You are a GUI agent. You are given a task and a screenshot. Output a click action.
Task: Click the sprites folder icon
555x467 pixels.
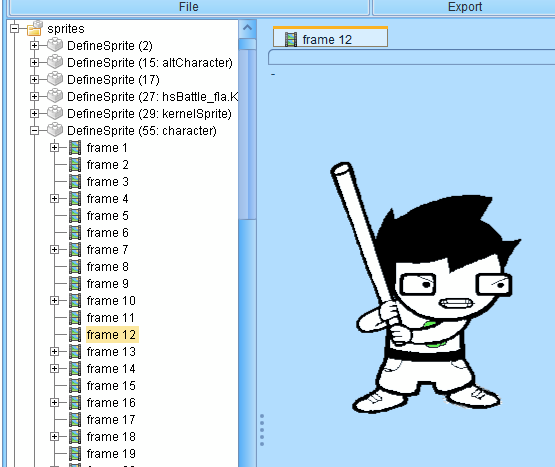point(35,28)
